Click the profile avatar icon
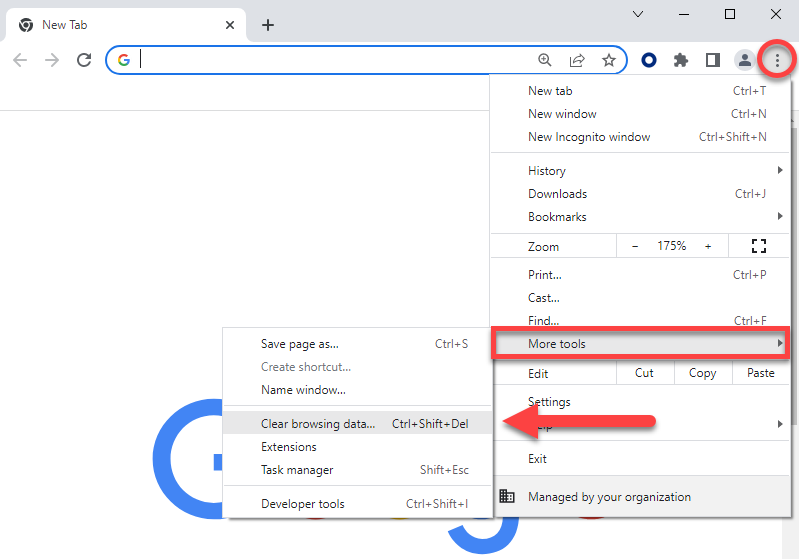Screen dimensions: 799x559 pyautogui.click(x=744, y=60)
